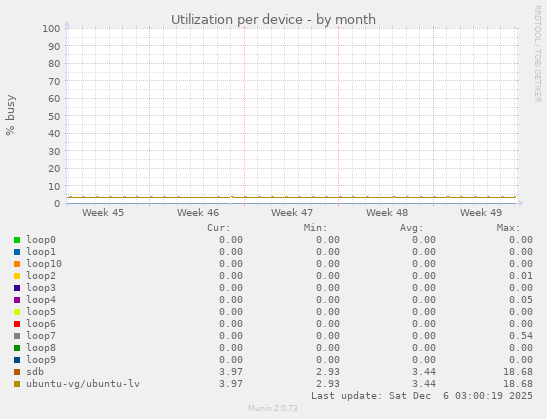Select the sdb legend label
Screen dimensions: 547x419
[x=35, y=372]
